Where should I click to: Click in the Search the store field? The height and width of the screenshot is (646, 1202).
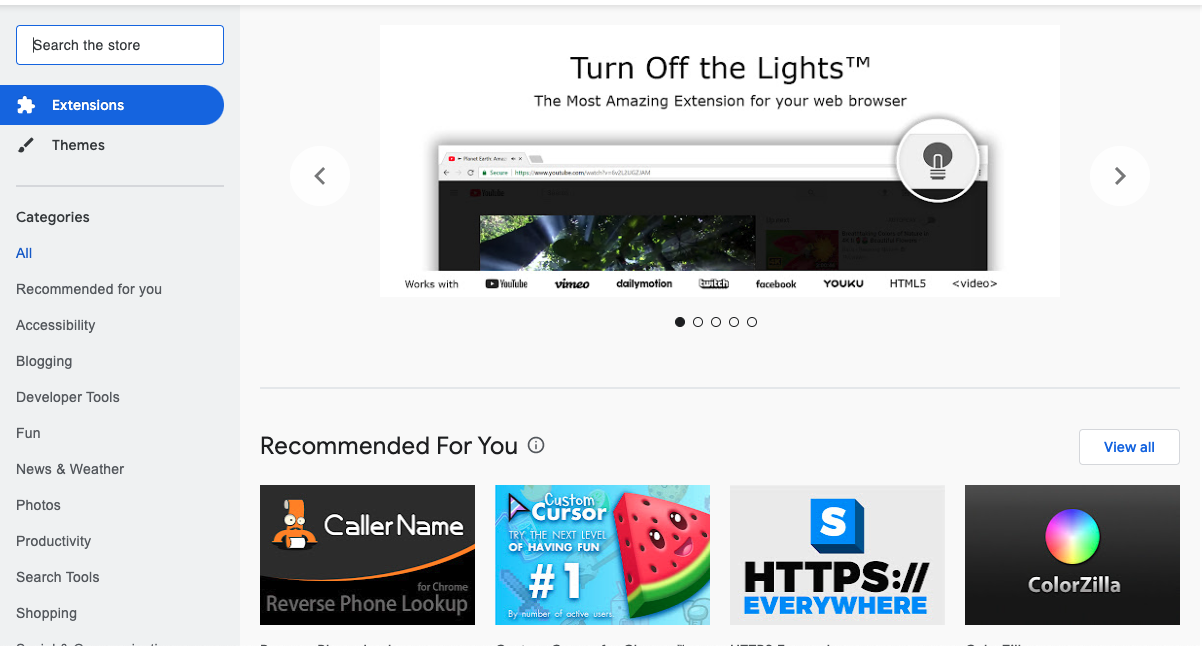(120, 45)
